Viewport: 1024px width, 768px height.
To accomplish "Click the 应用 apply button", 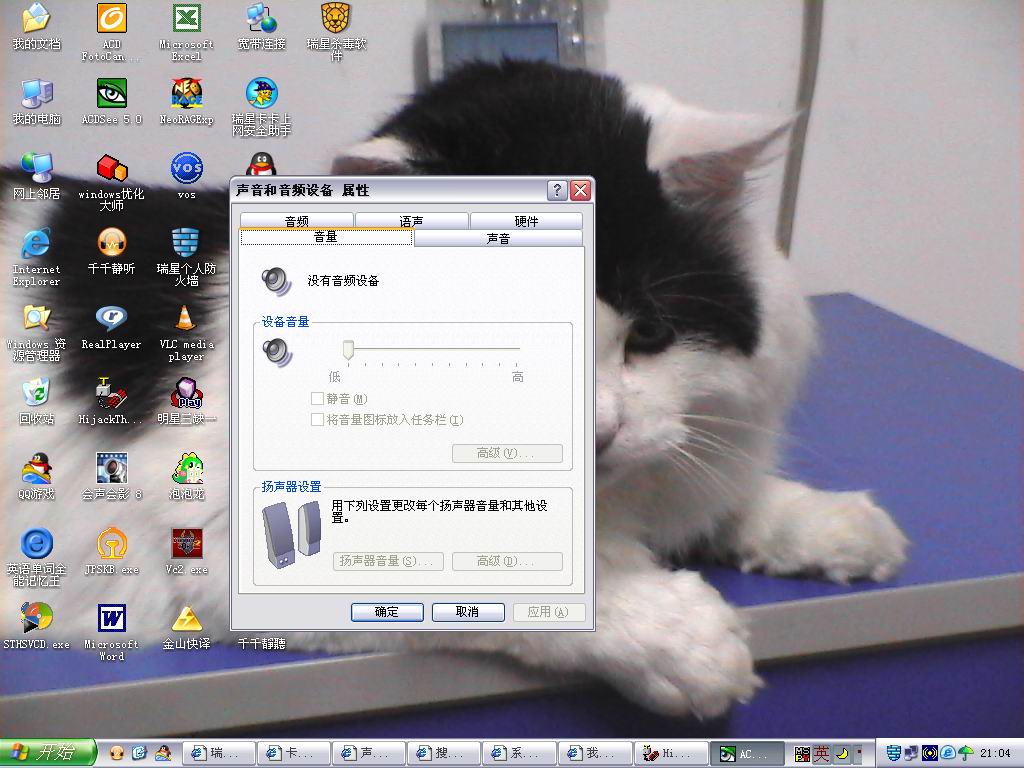I will point(548,612).
